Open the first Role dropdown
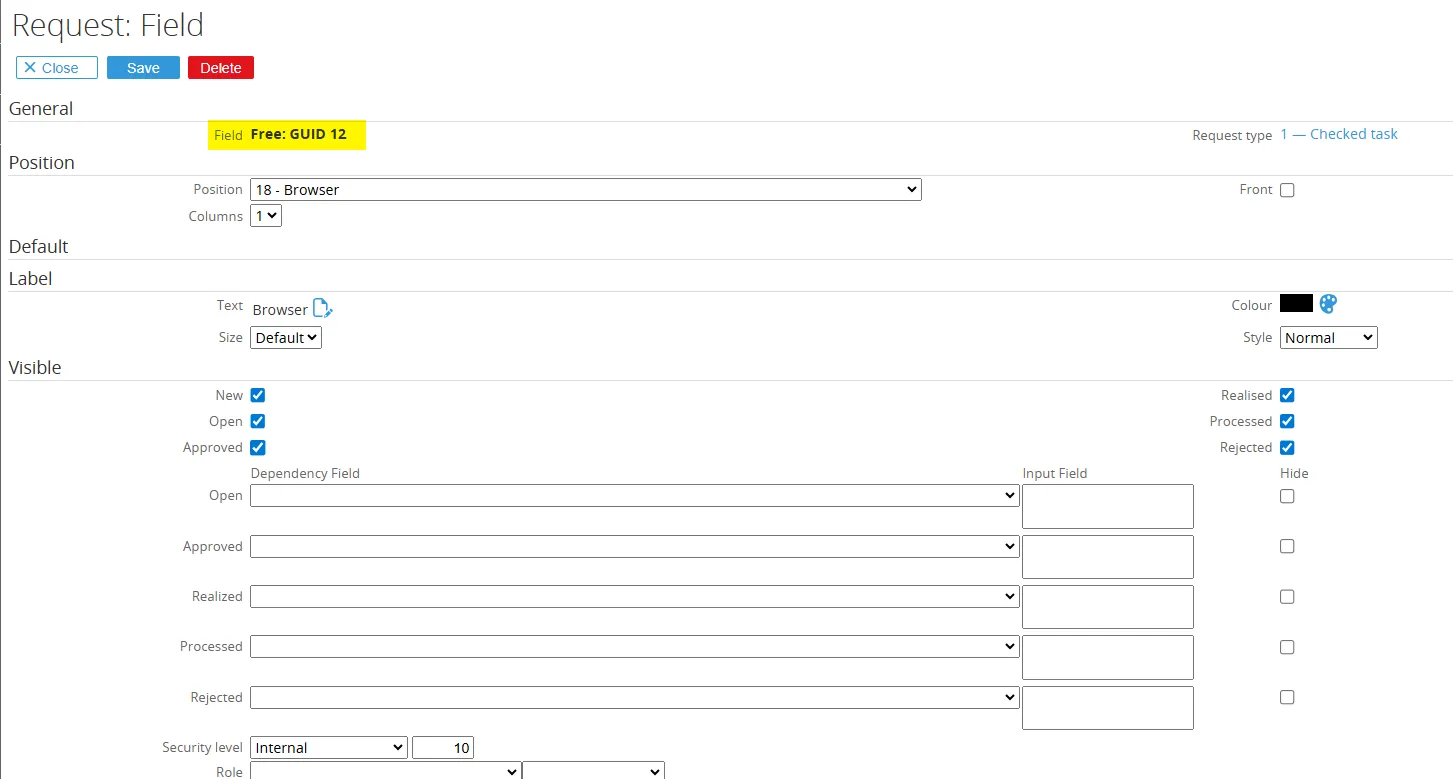Viewport: 1453px width, 779px height. click(x=385, y=771)
